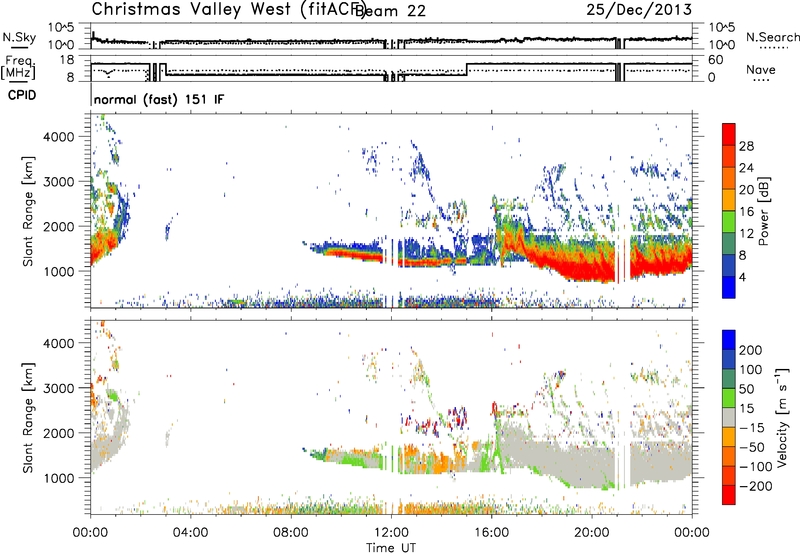Pick the gray segment of velocity colorbar
800x554 pixels.
[x=729, y=417]
